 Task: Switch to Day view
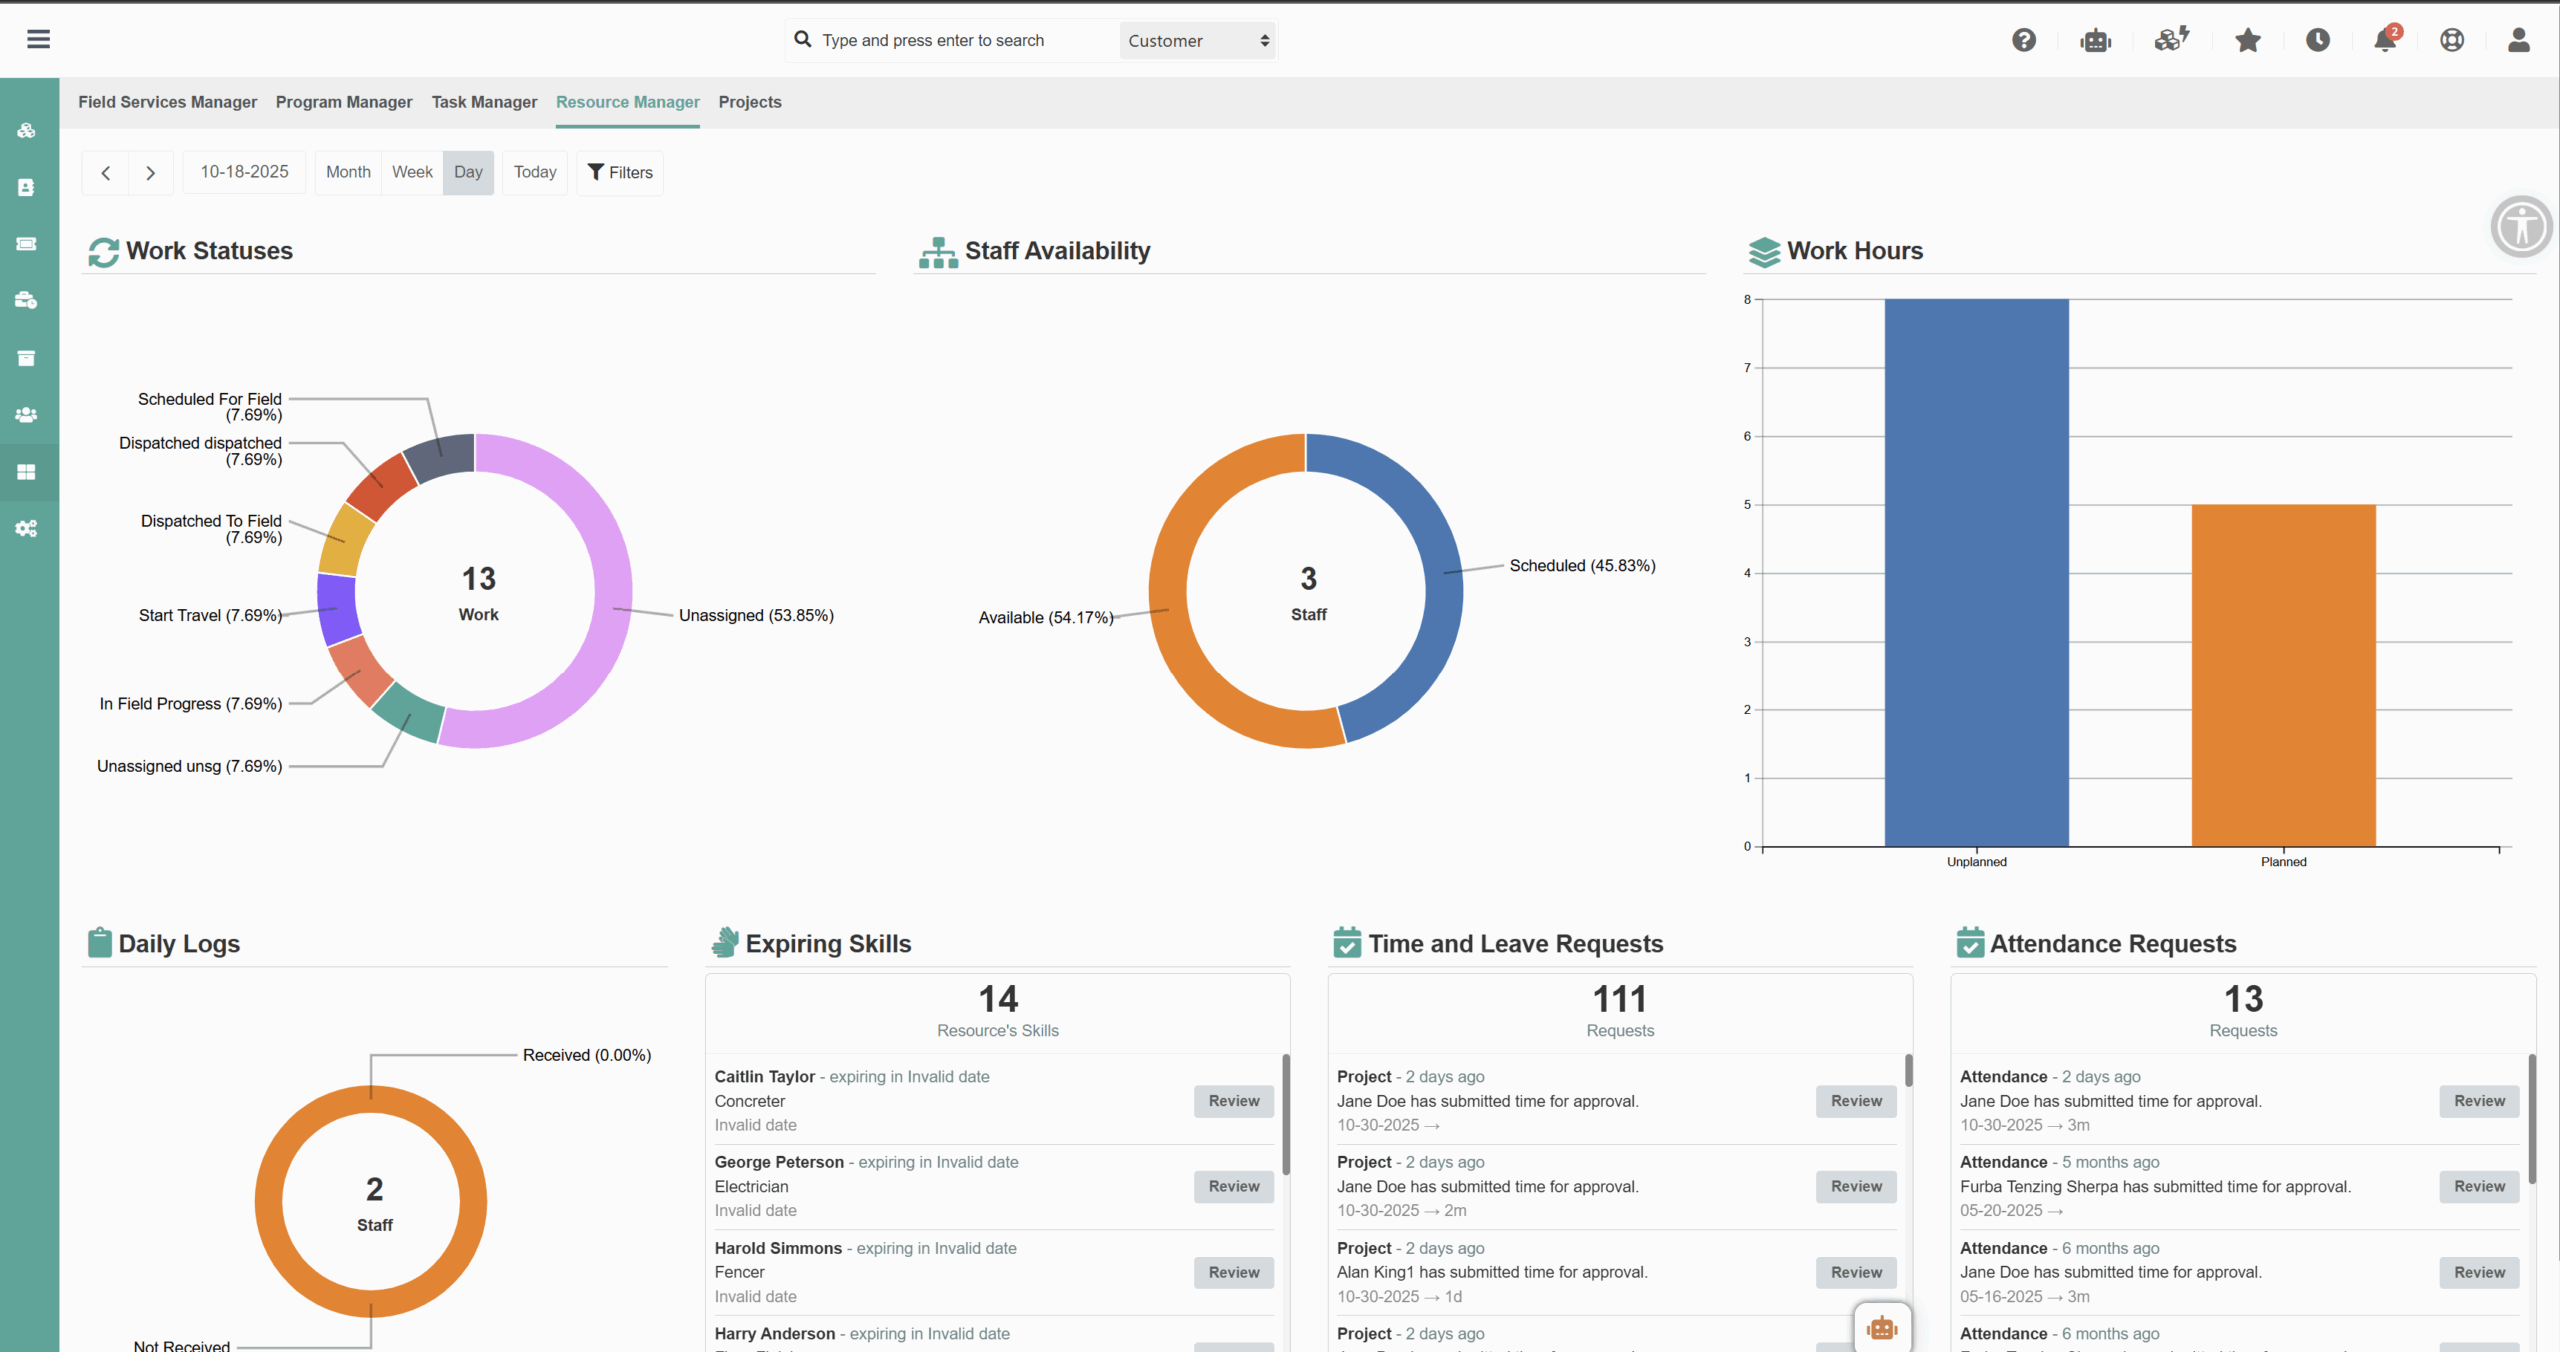(x=468, y=172)
